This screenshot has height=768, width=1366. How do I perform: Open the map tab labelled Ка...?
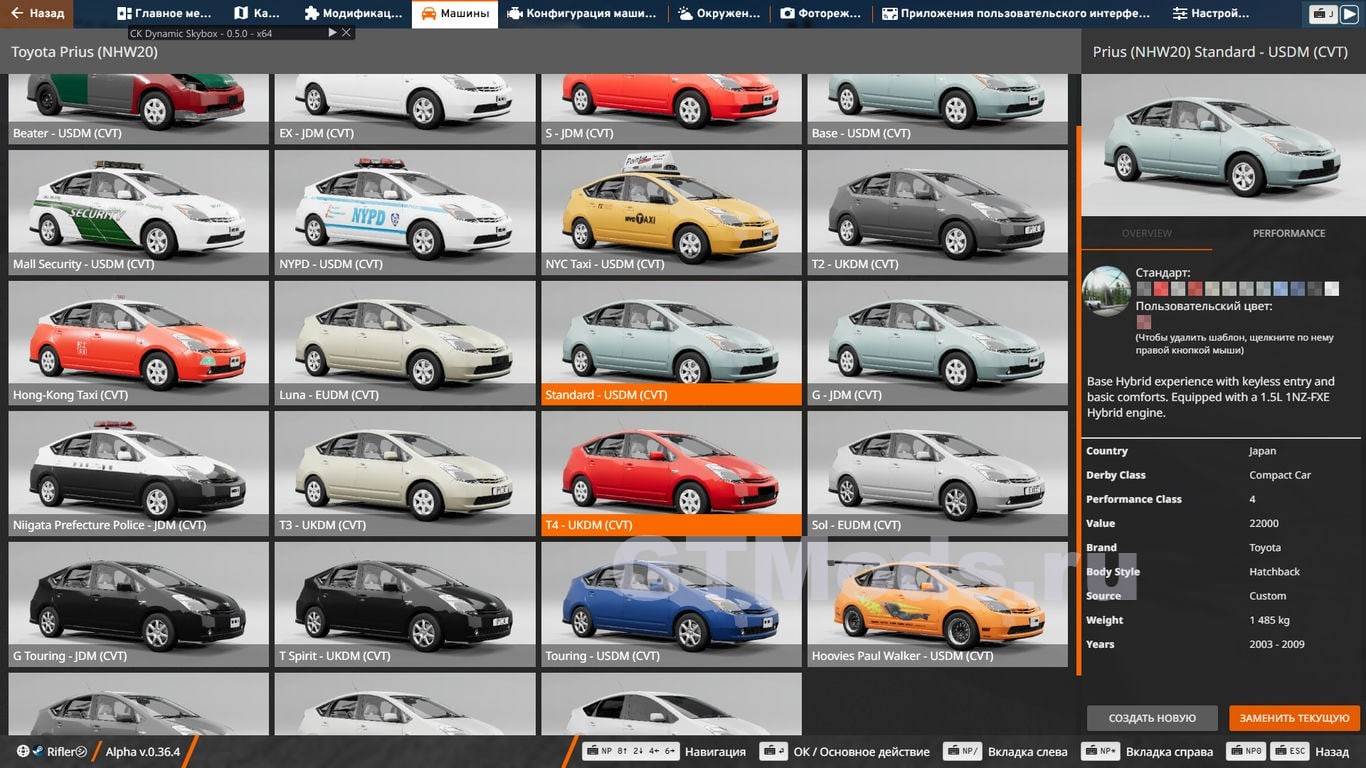tap(257, 14)
